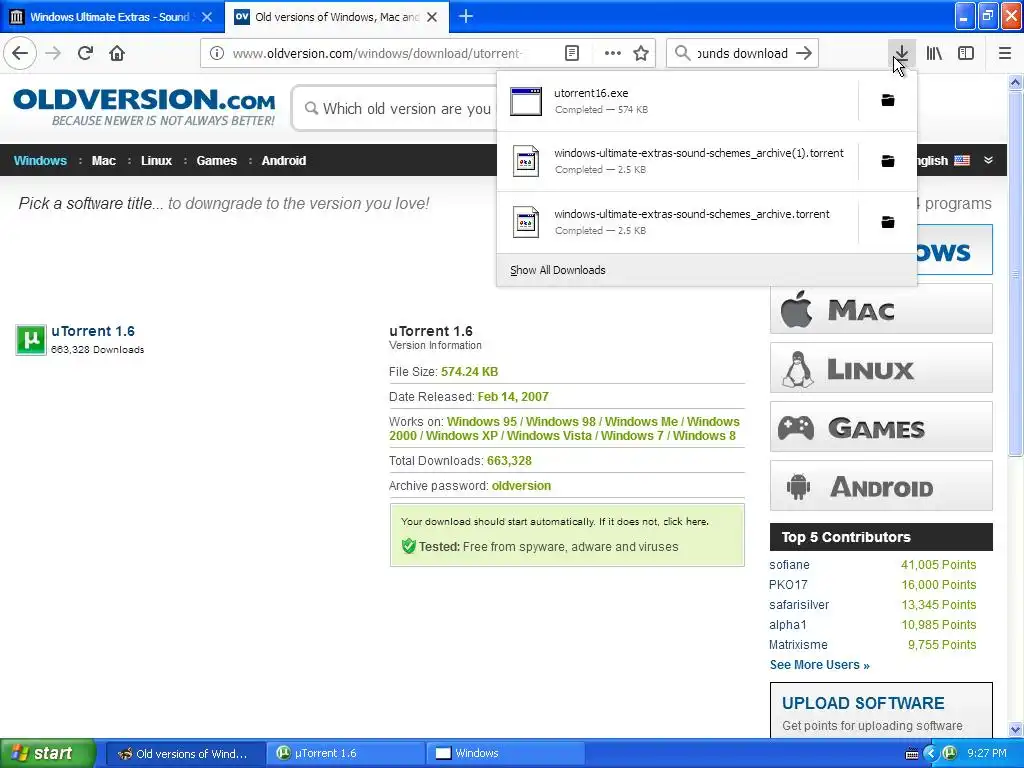Switch to the Windows taskbar item
The width and height of the screenshot is (1024, 768).
tap(506, 753)
